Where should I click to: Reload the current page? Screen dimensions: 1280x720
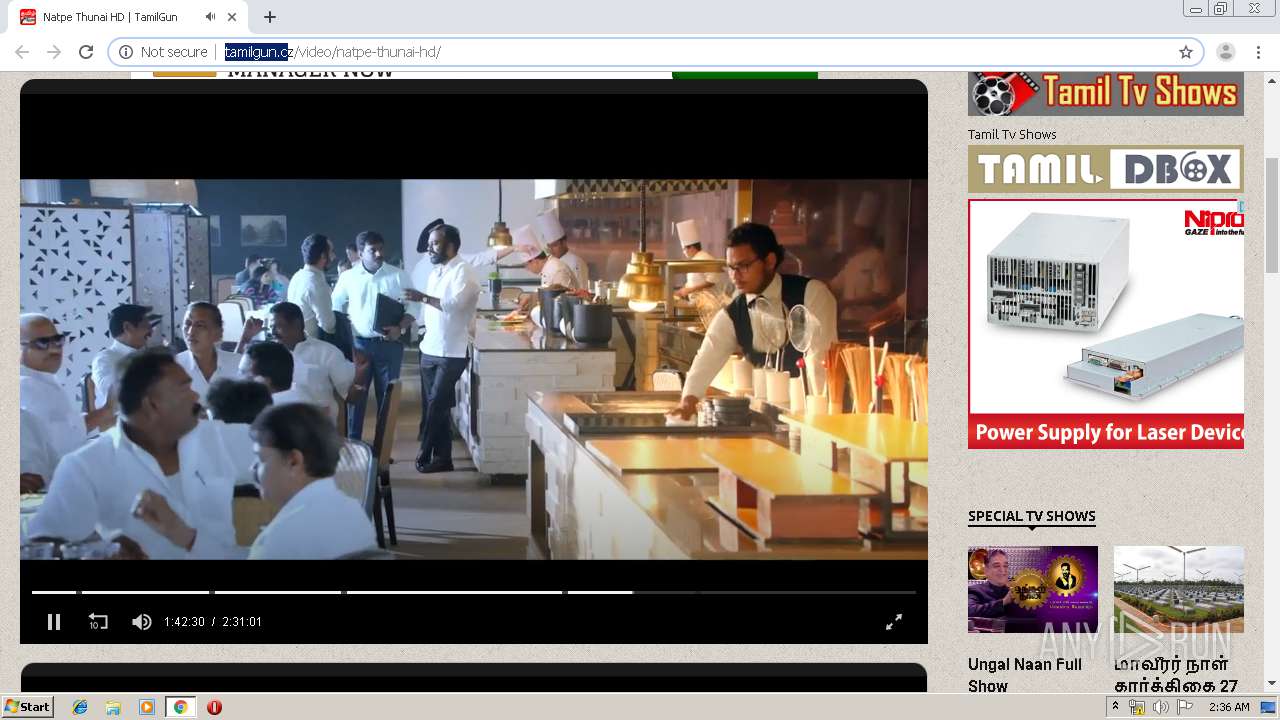[x=86, y=52]
